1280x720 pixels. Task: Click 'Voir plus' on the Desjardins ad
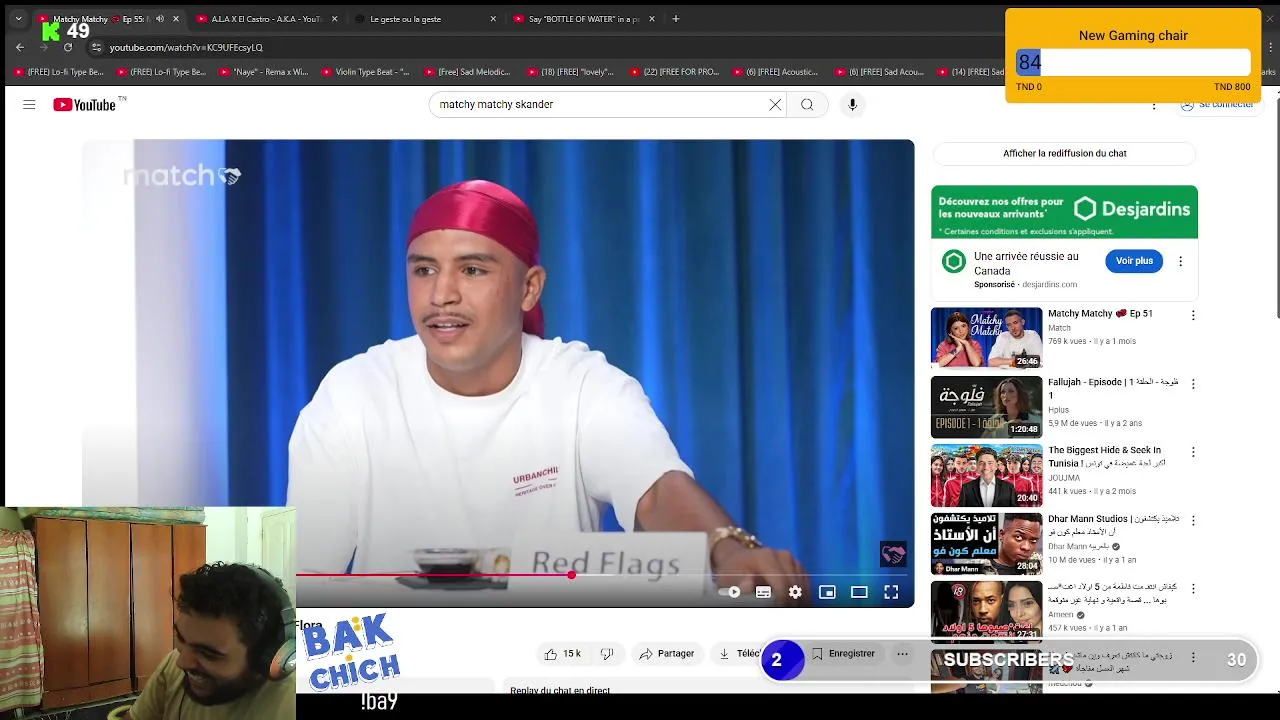point(1134,261)
